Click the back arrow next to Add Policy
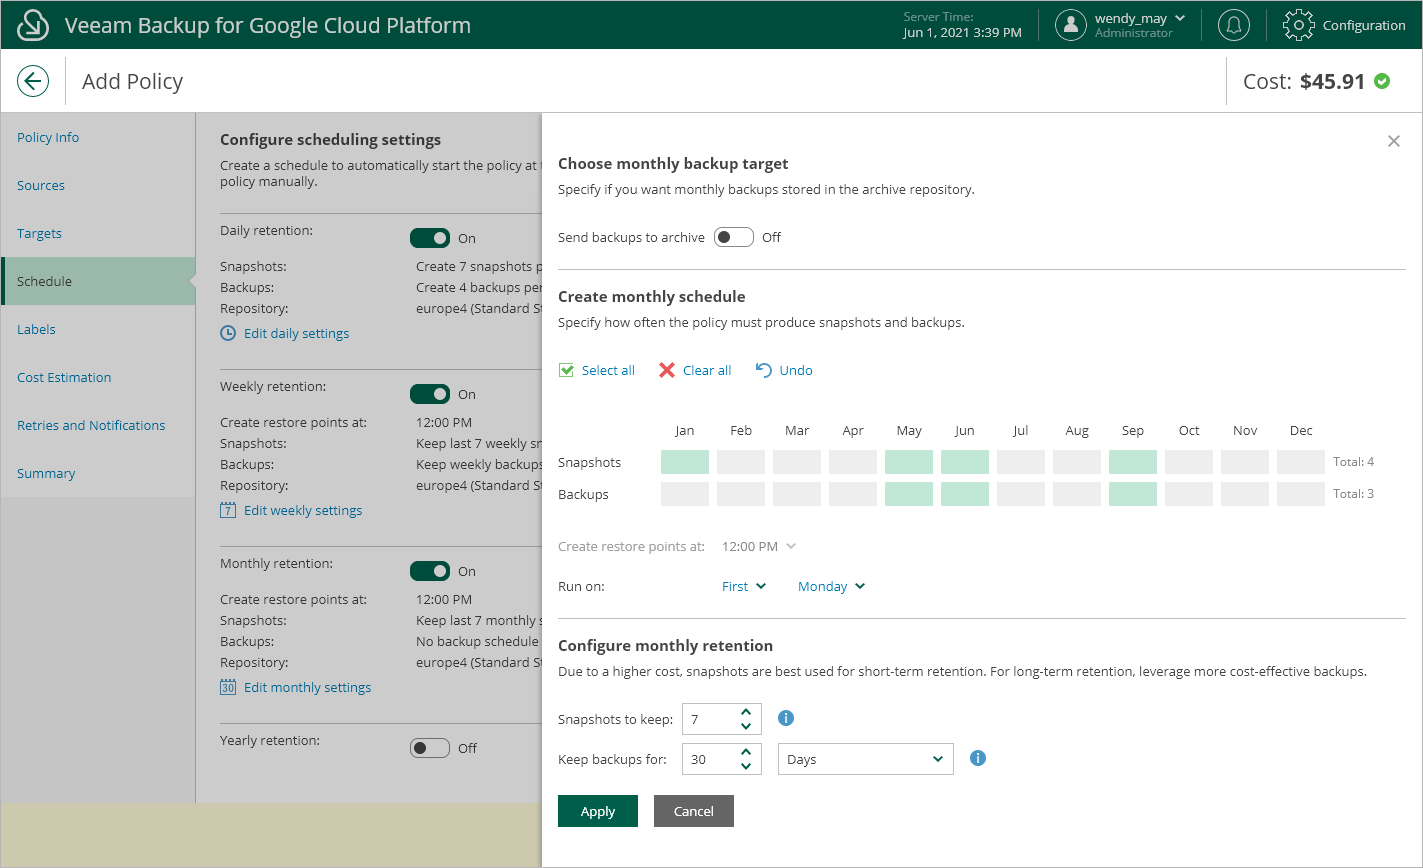This screenshot has width=1423, height=868. pyautogui.click(x=33, y=81)
